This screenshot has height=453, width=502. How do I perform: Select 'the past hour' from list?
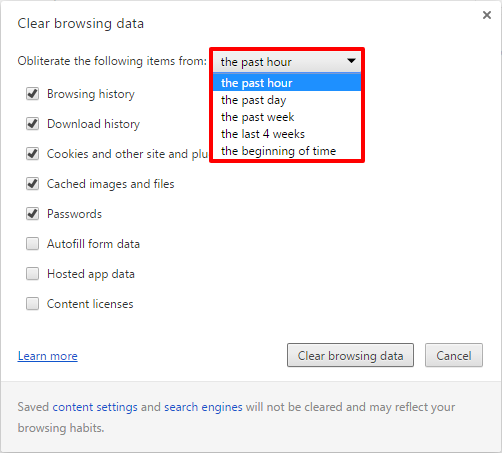(287, 83)
